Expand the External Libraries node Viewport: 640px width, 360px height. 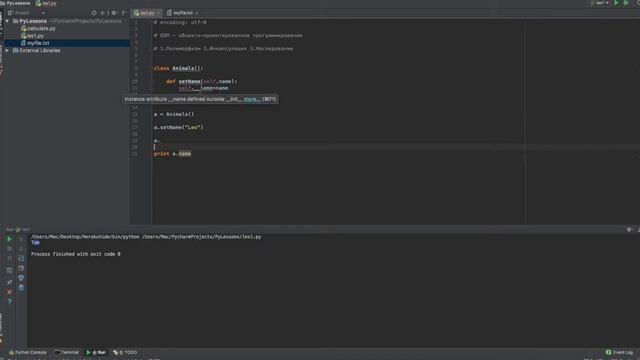pos(7,50)
